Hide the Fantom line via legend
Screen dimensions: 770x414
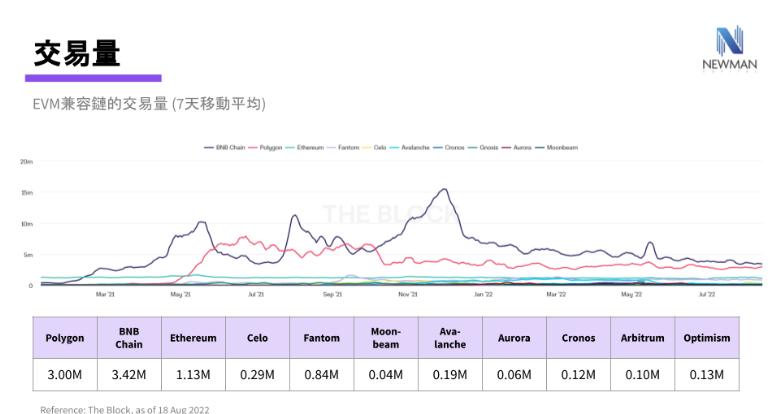click(349, 147)
